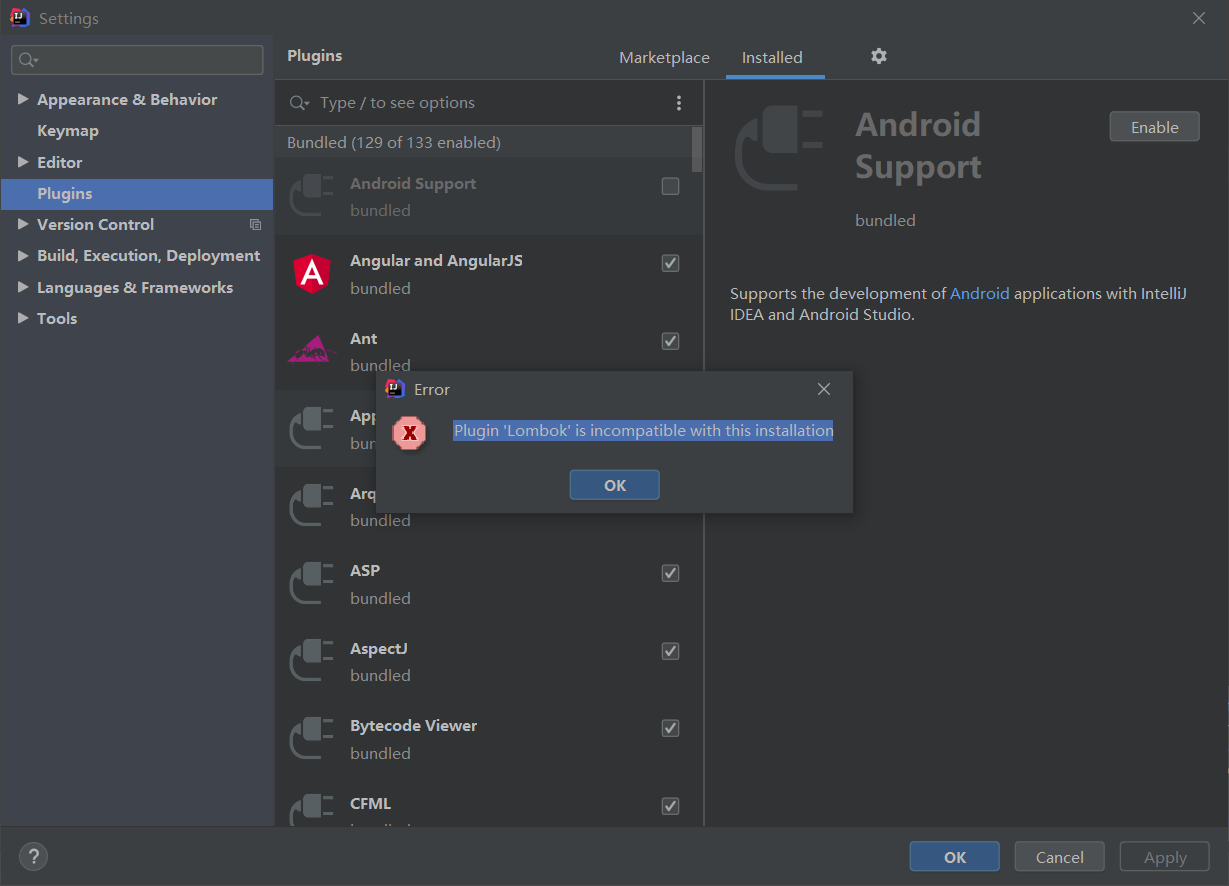Uncheck the Bytecode Viewer checkbox
Viewport: 1229px width, 886px height.
click(x=671, y=728)
